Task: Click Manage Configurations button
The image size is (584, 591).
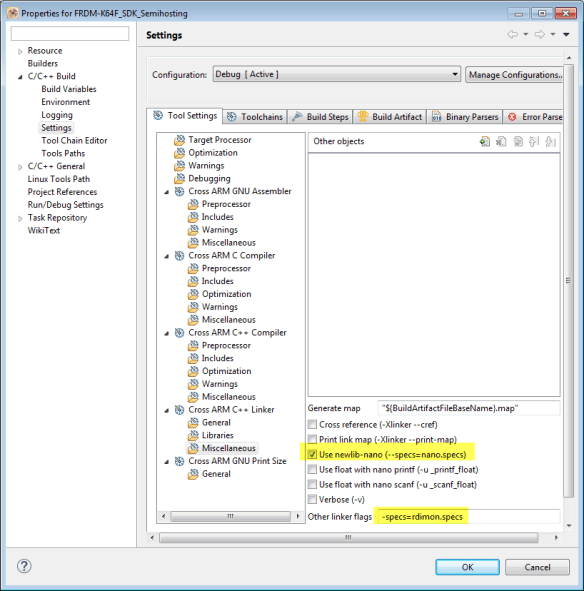Action: pyautogui.click(x=514, y=75)
